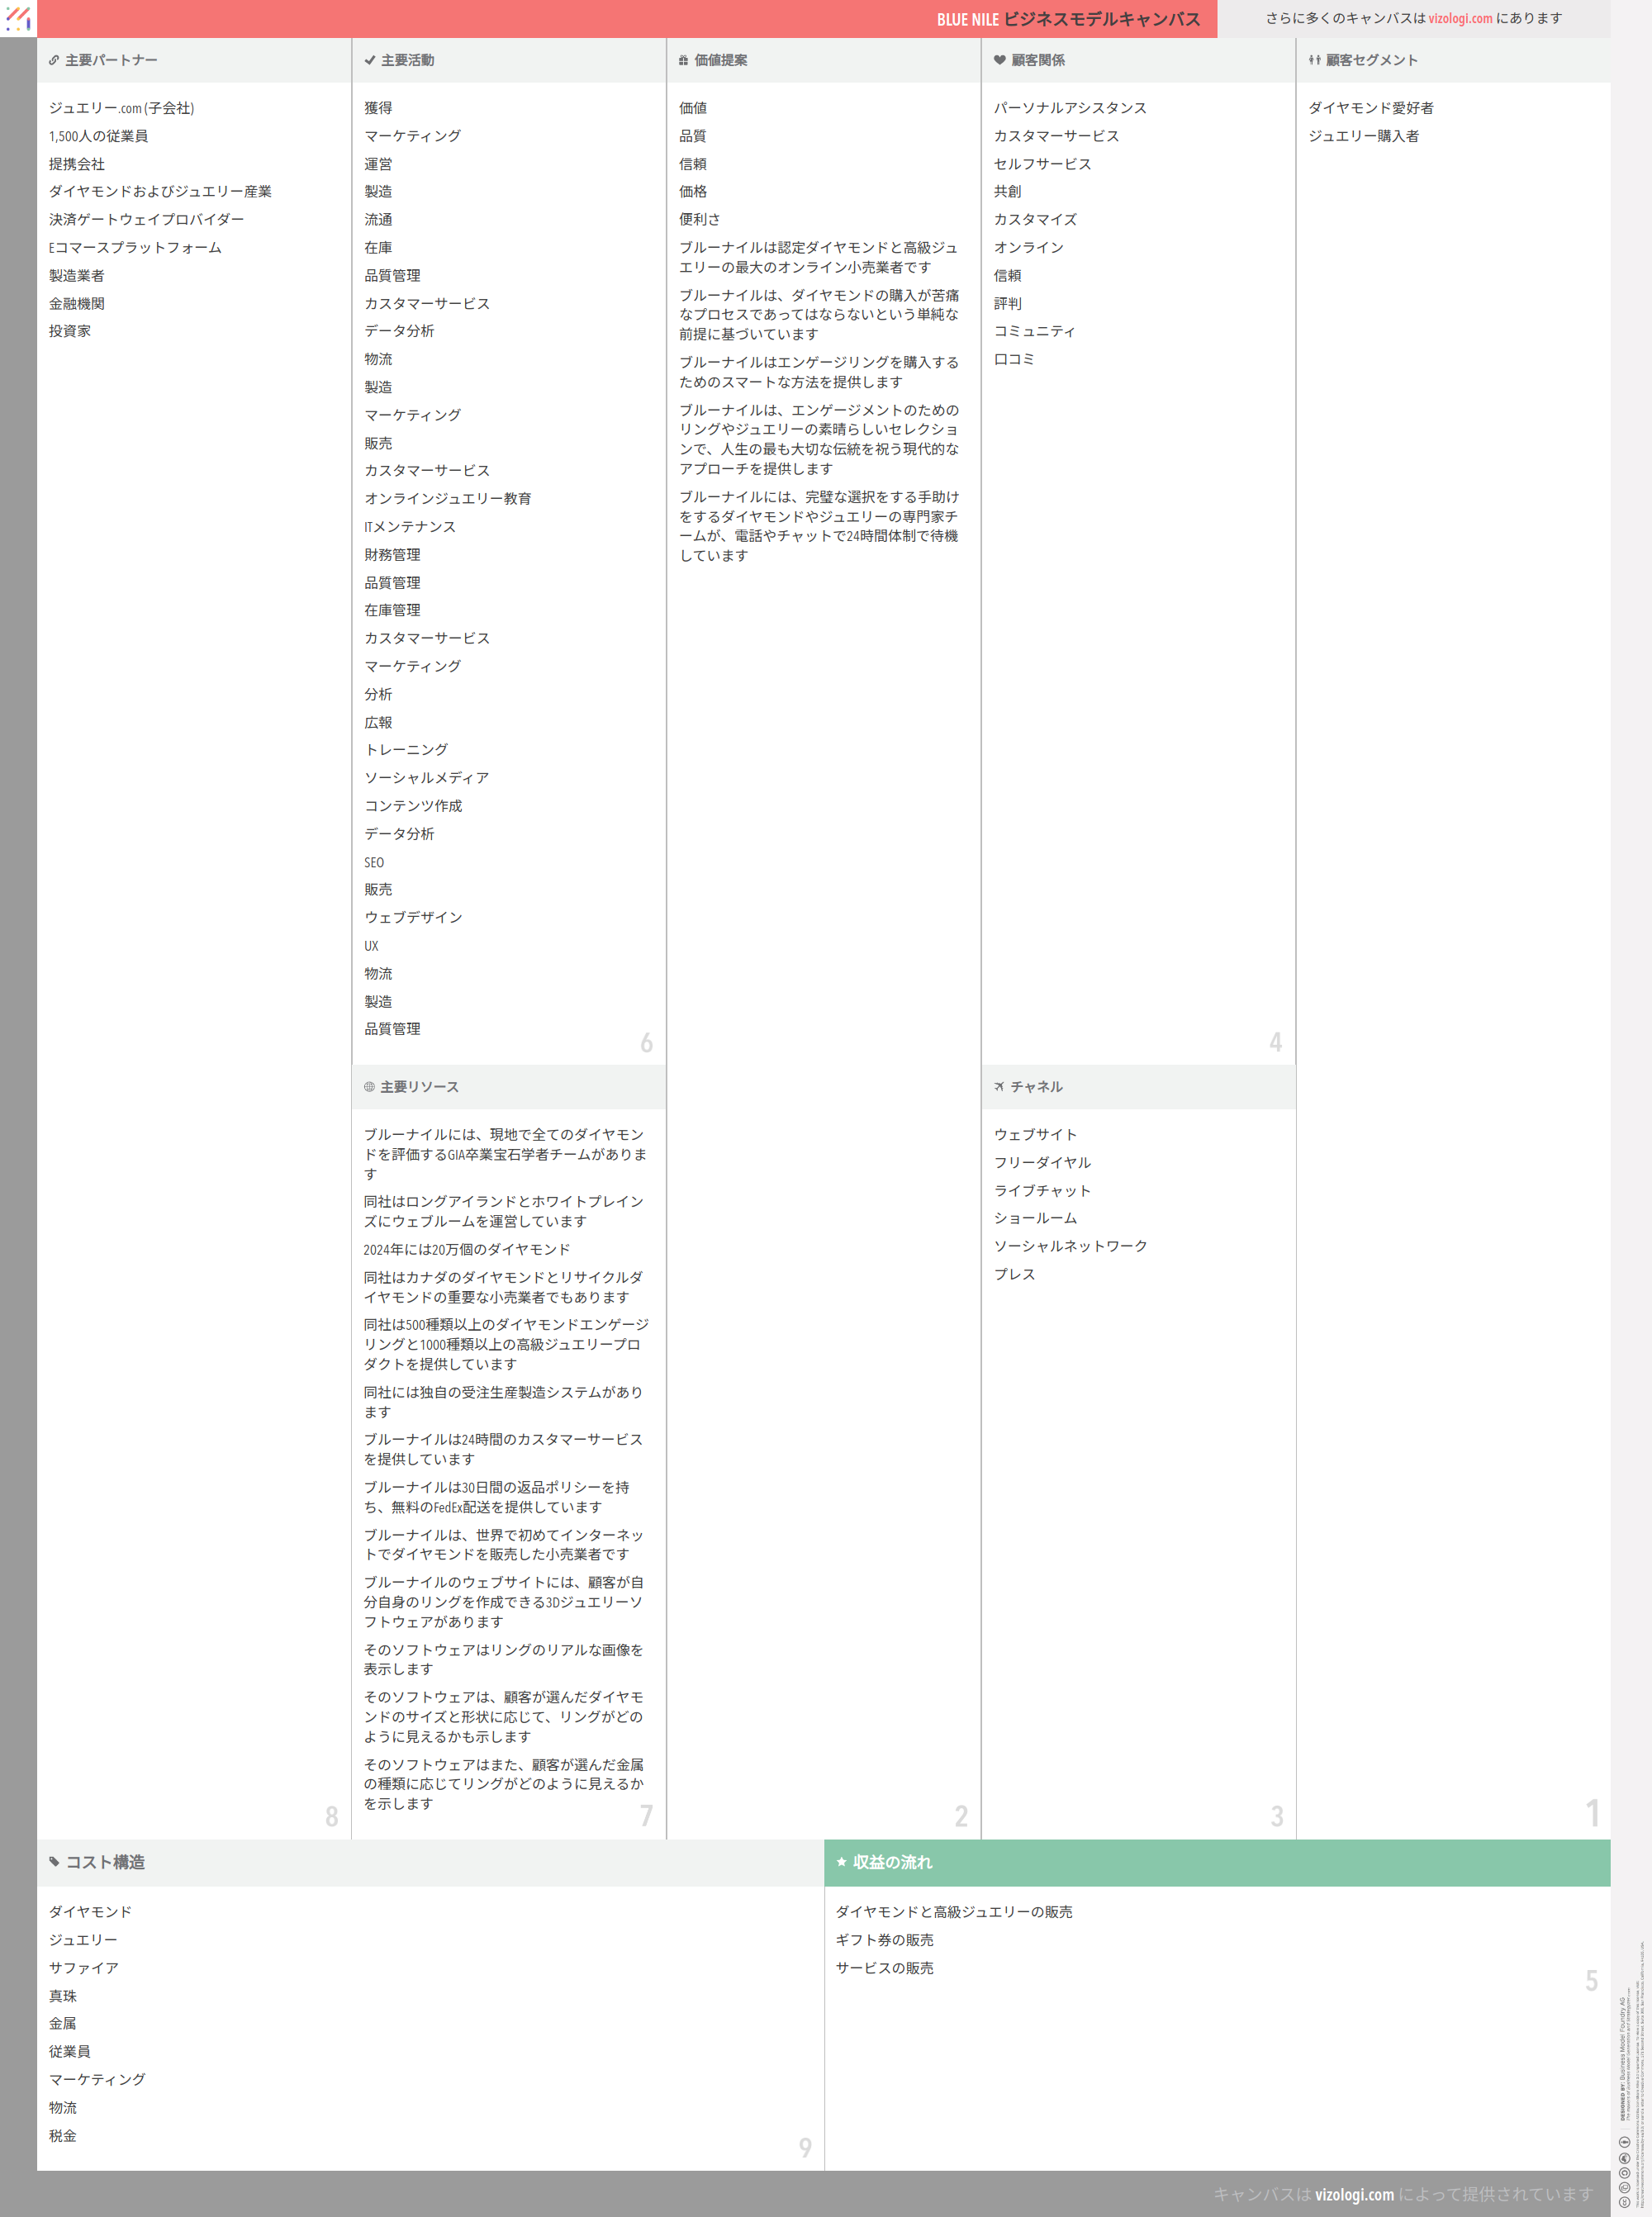The width and height of the screenshot is (1652, 2217).
Task: Click the star icon beside 収益の流れ
Action: click(x=841, y=1861)
